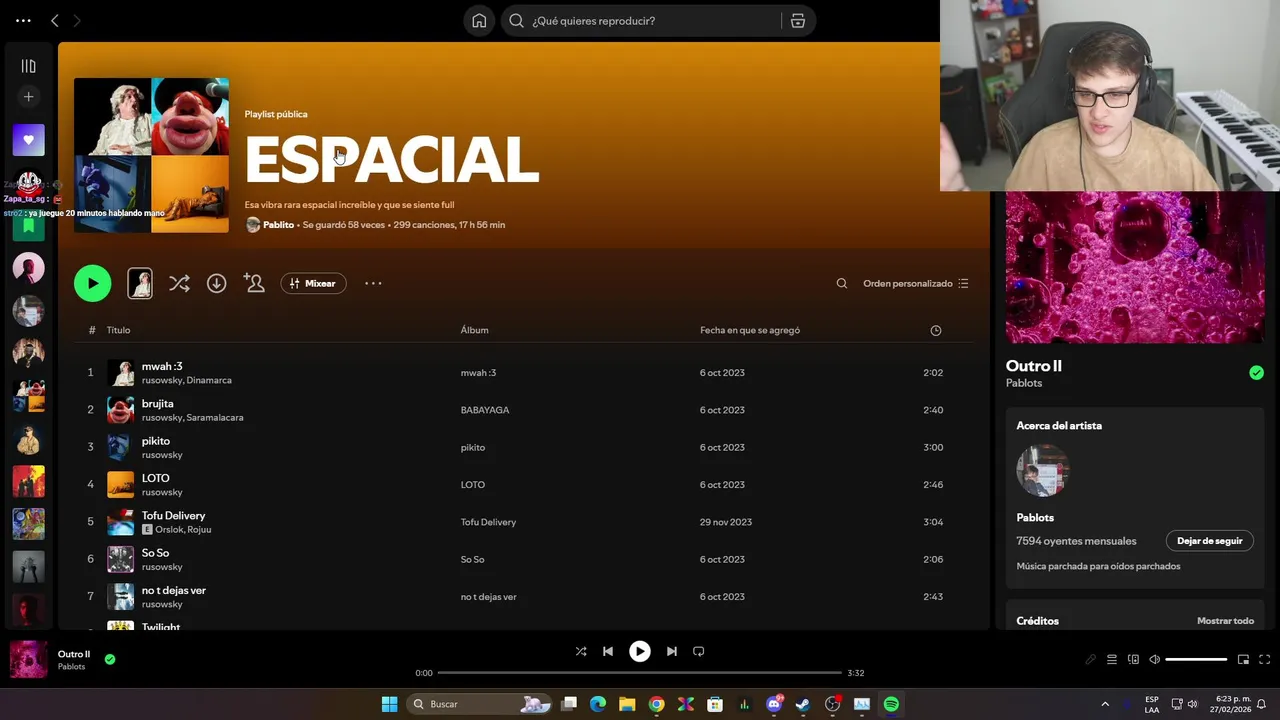Open the Browse icon in search bar
Image resolution: width=1280 pixels, height=720 pixels.
coord(798,20)
